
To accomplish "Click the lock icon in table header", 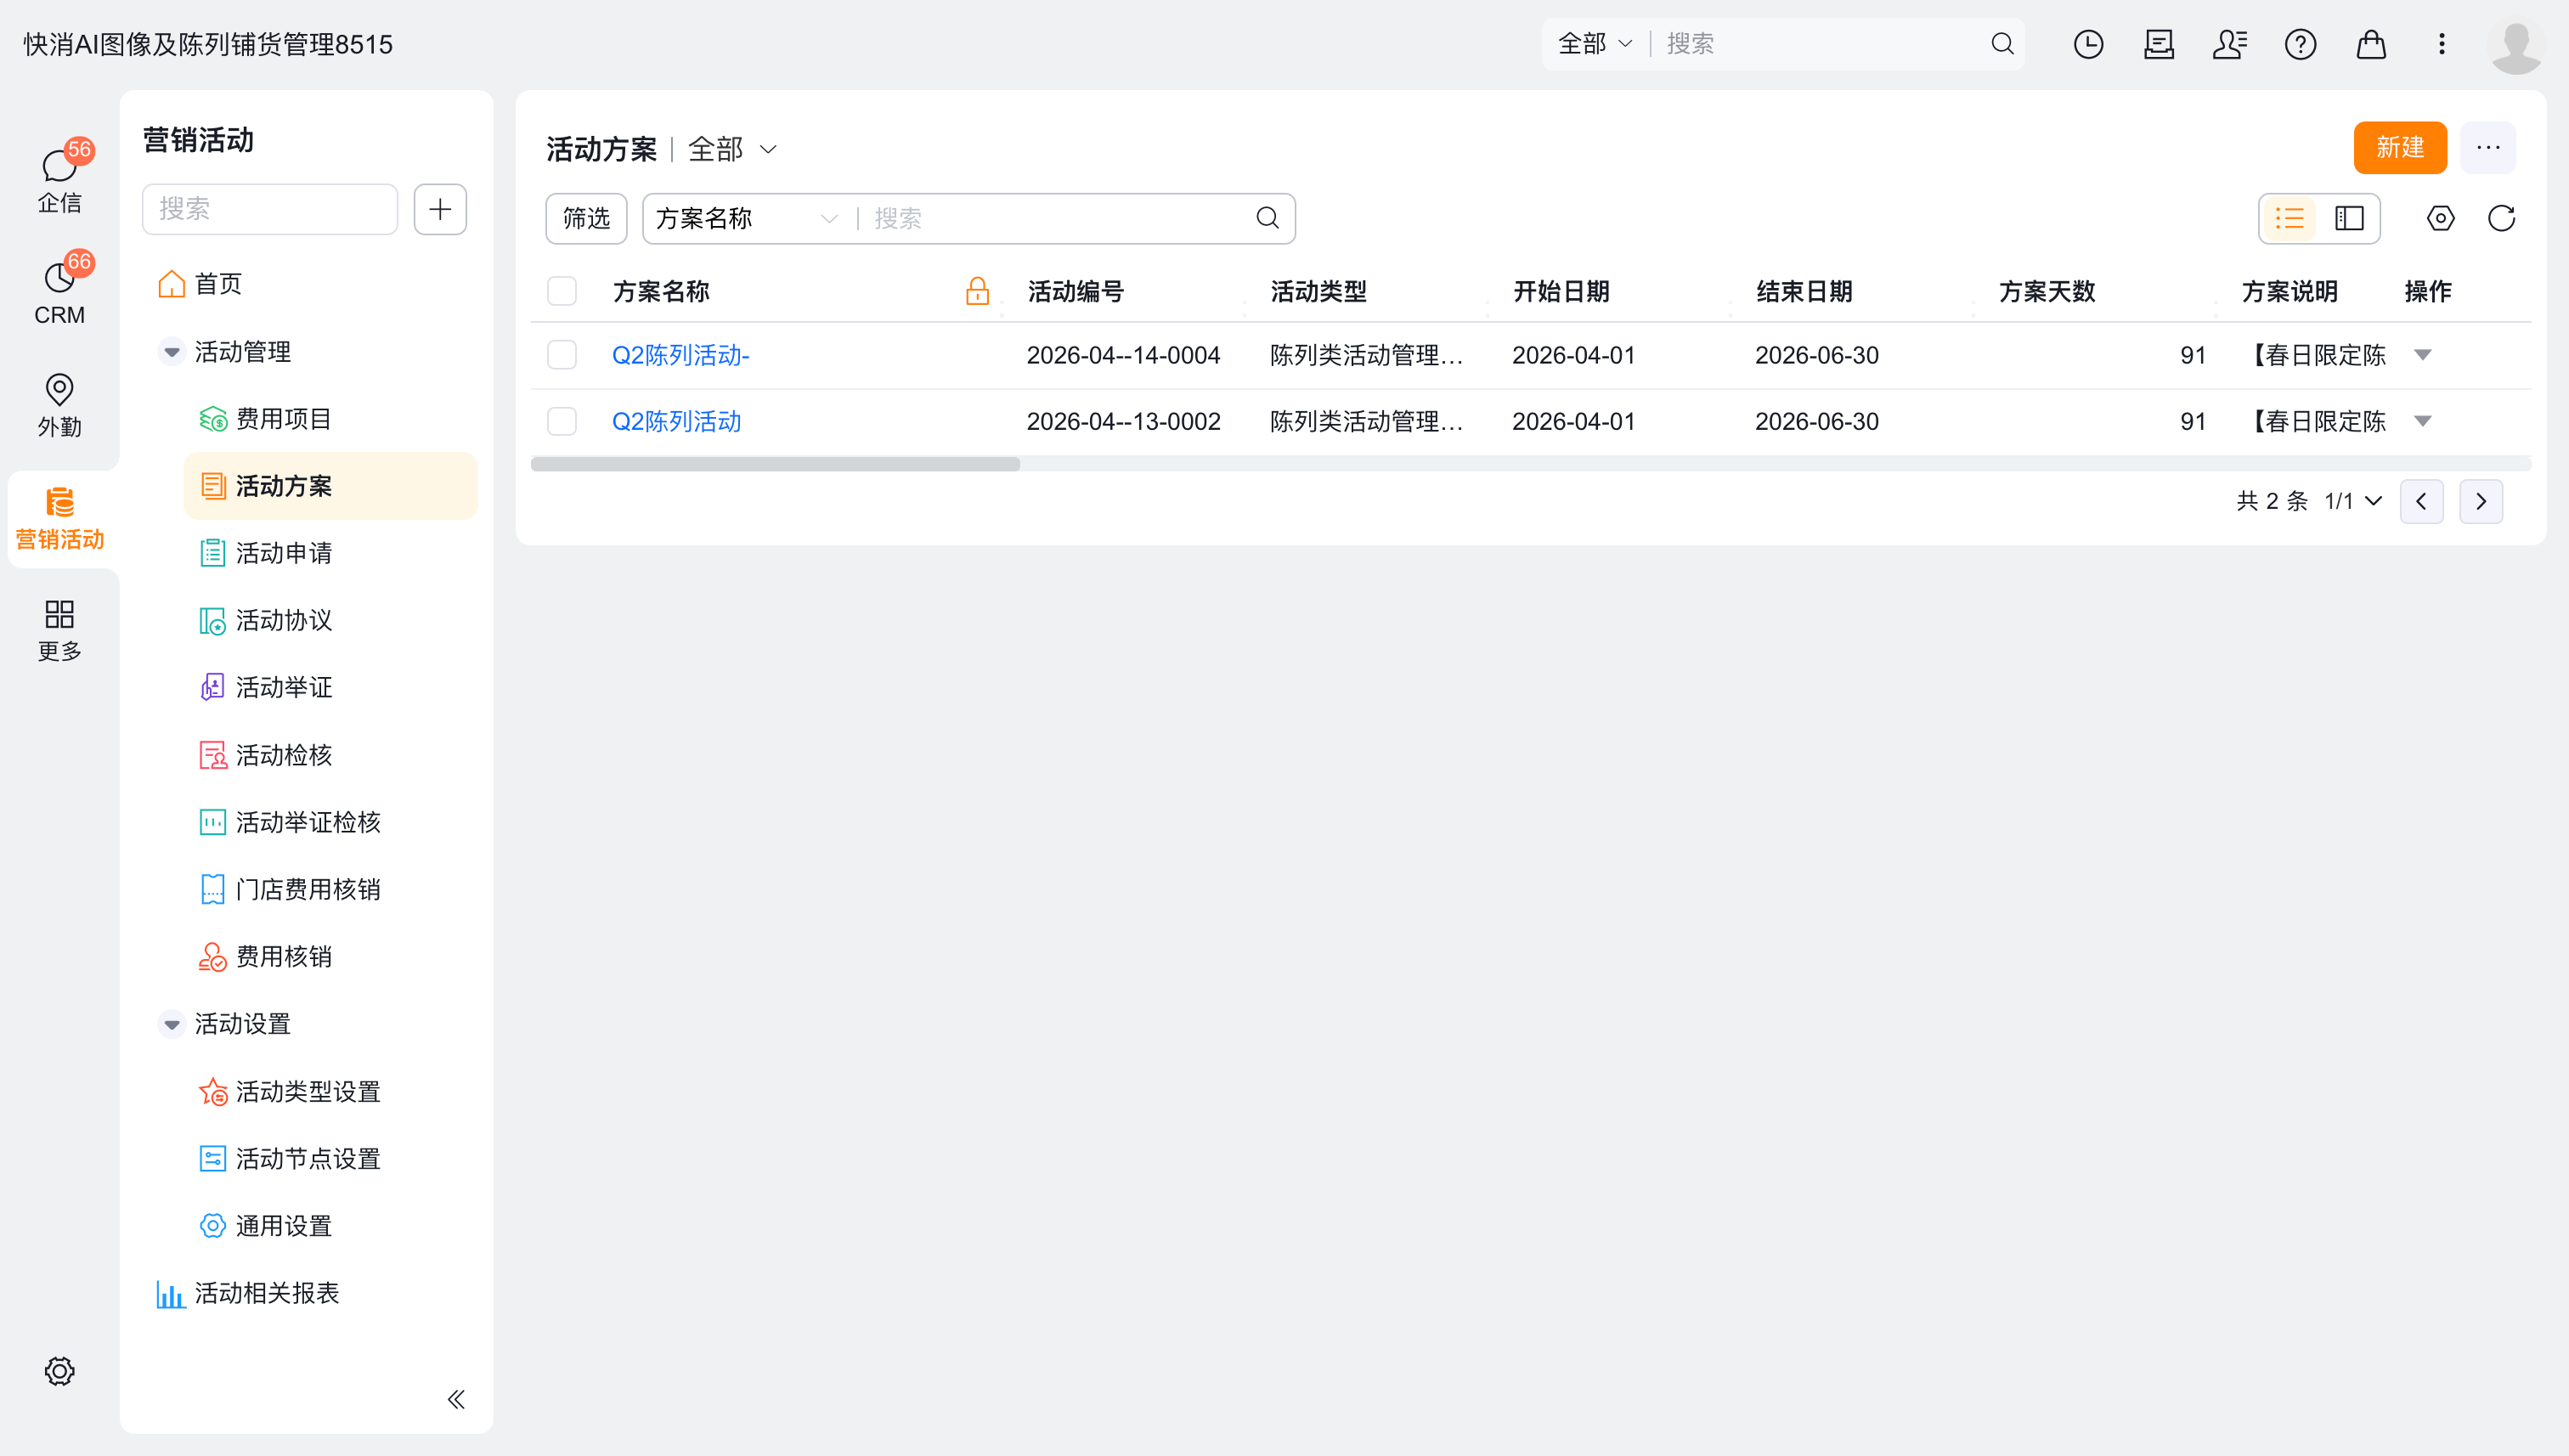I will [x=977, y=291].
